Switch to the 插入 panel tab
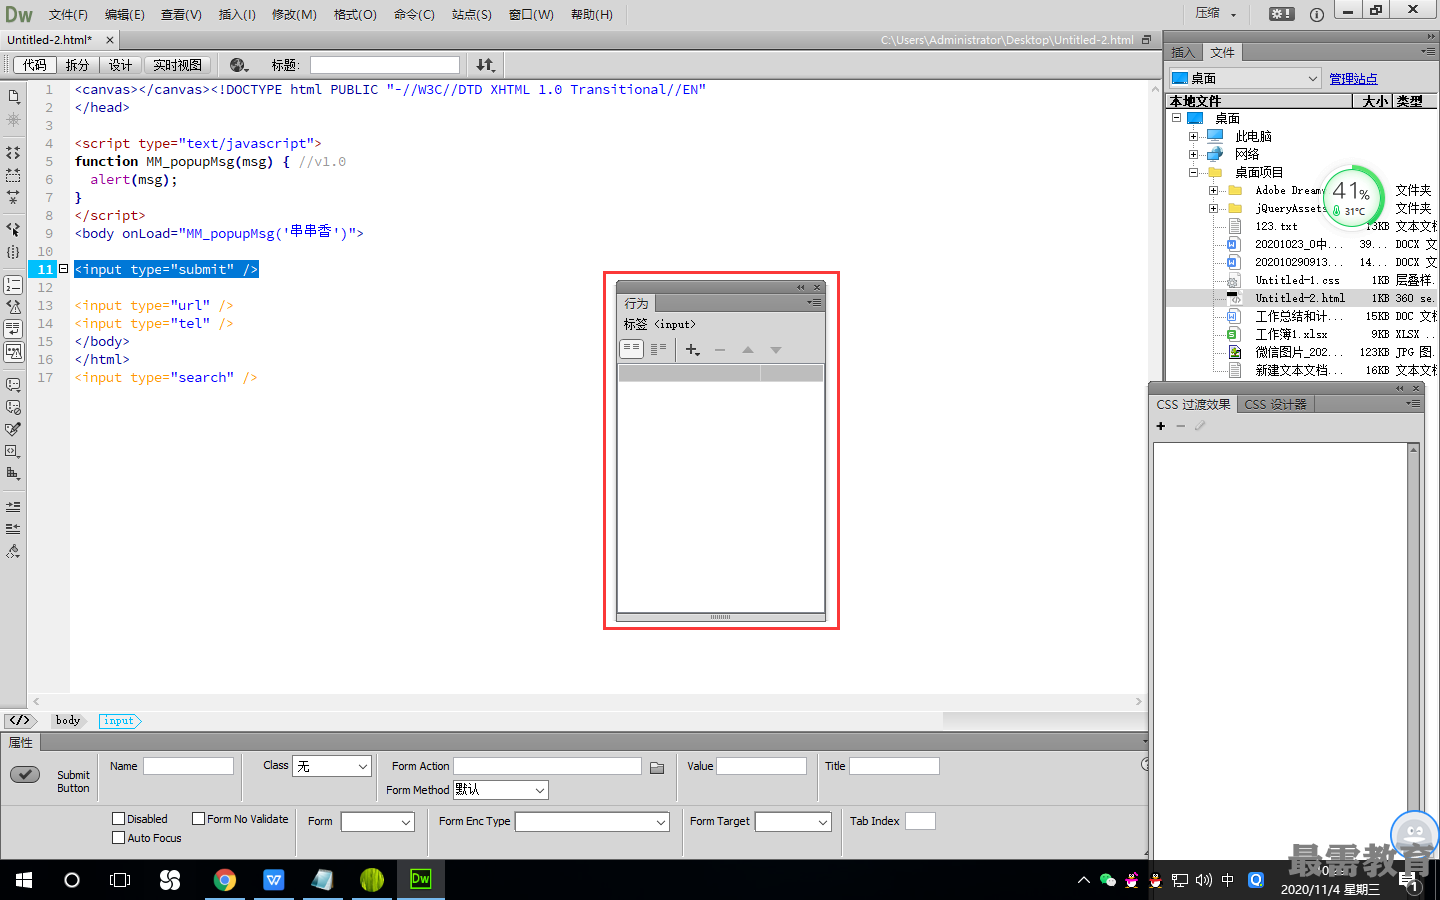The height and width of the screenshot is (900, 1440). coord(1183,52)
